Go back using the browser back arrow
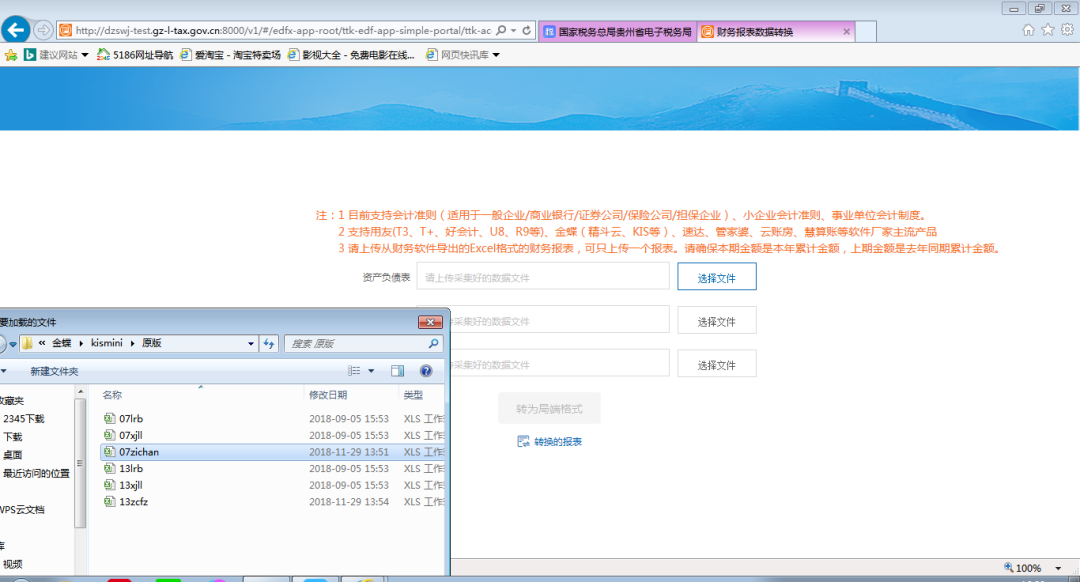 pos(16,30)
